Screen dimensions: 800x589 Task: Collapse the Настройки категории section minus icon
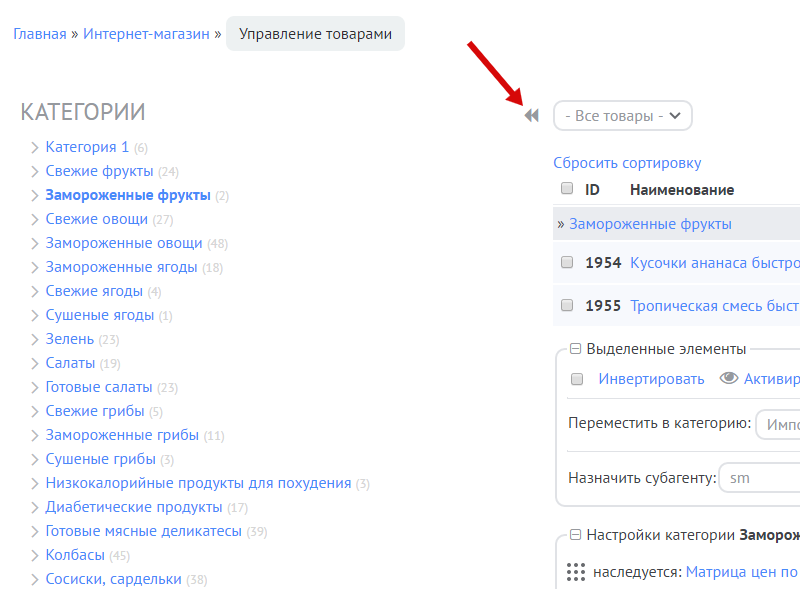click(575, 535)
